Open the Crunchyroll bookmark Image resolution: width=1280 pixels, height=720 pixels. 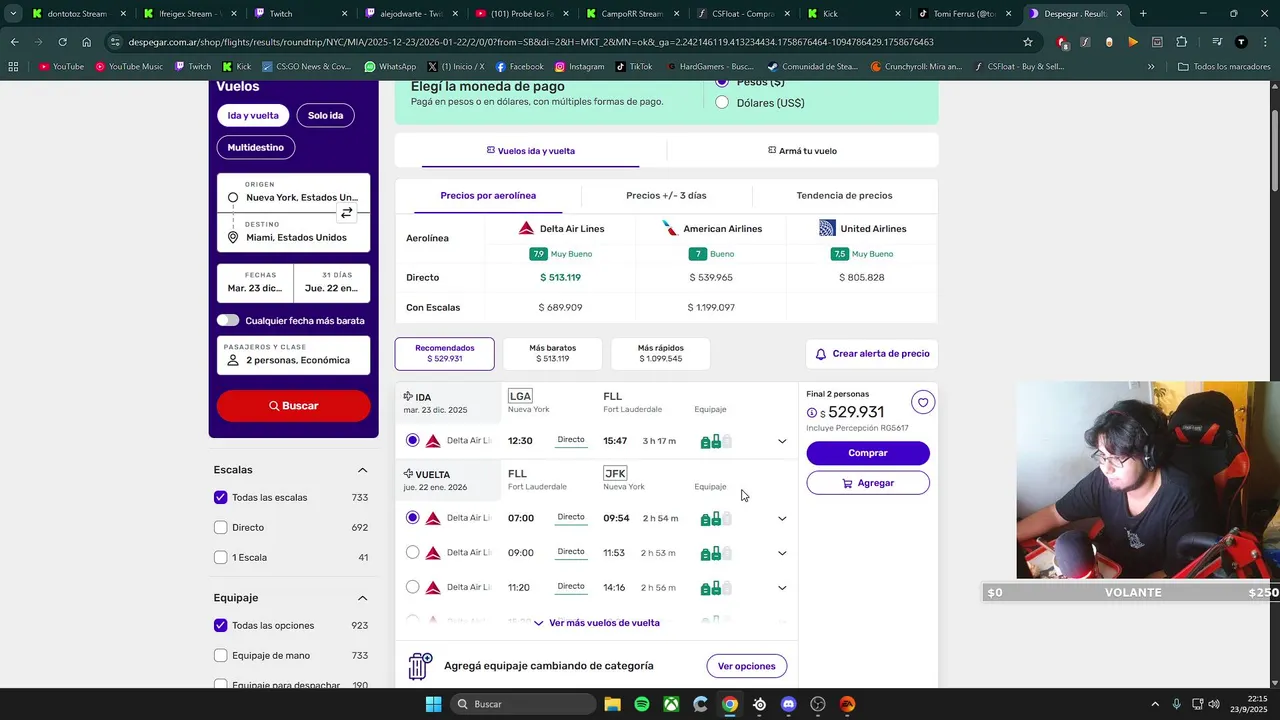click(x=916, y=66)
